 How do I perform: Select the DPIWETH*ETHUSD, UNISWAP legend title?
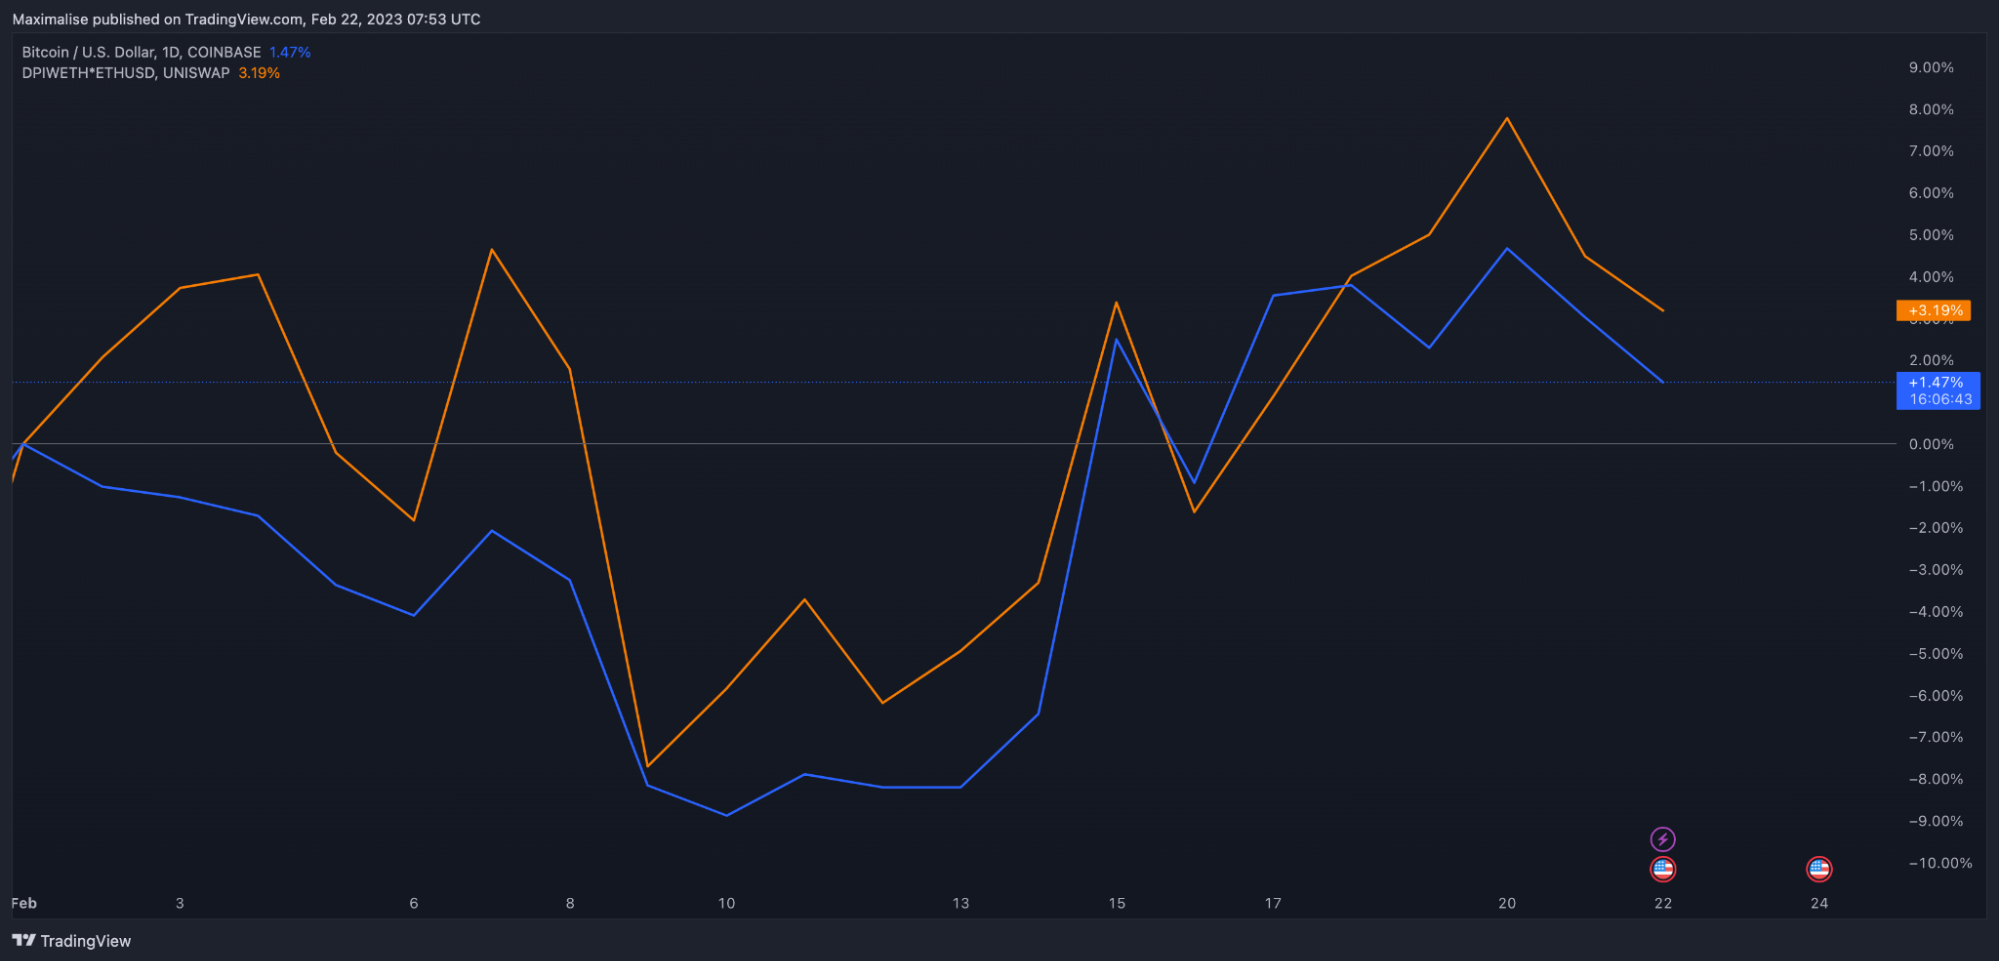tap(126, 73)
